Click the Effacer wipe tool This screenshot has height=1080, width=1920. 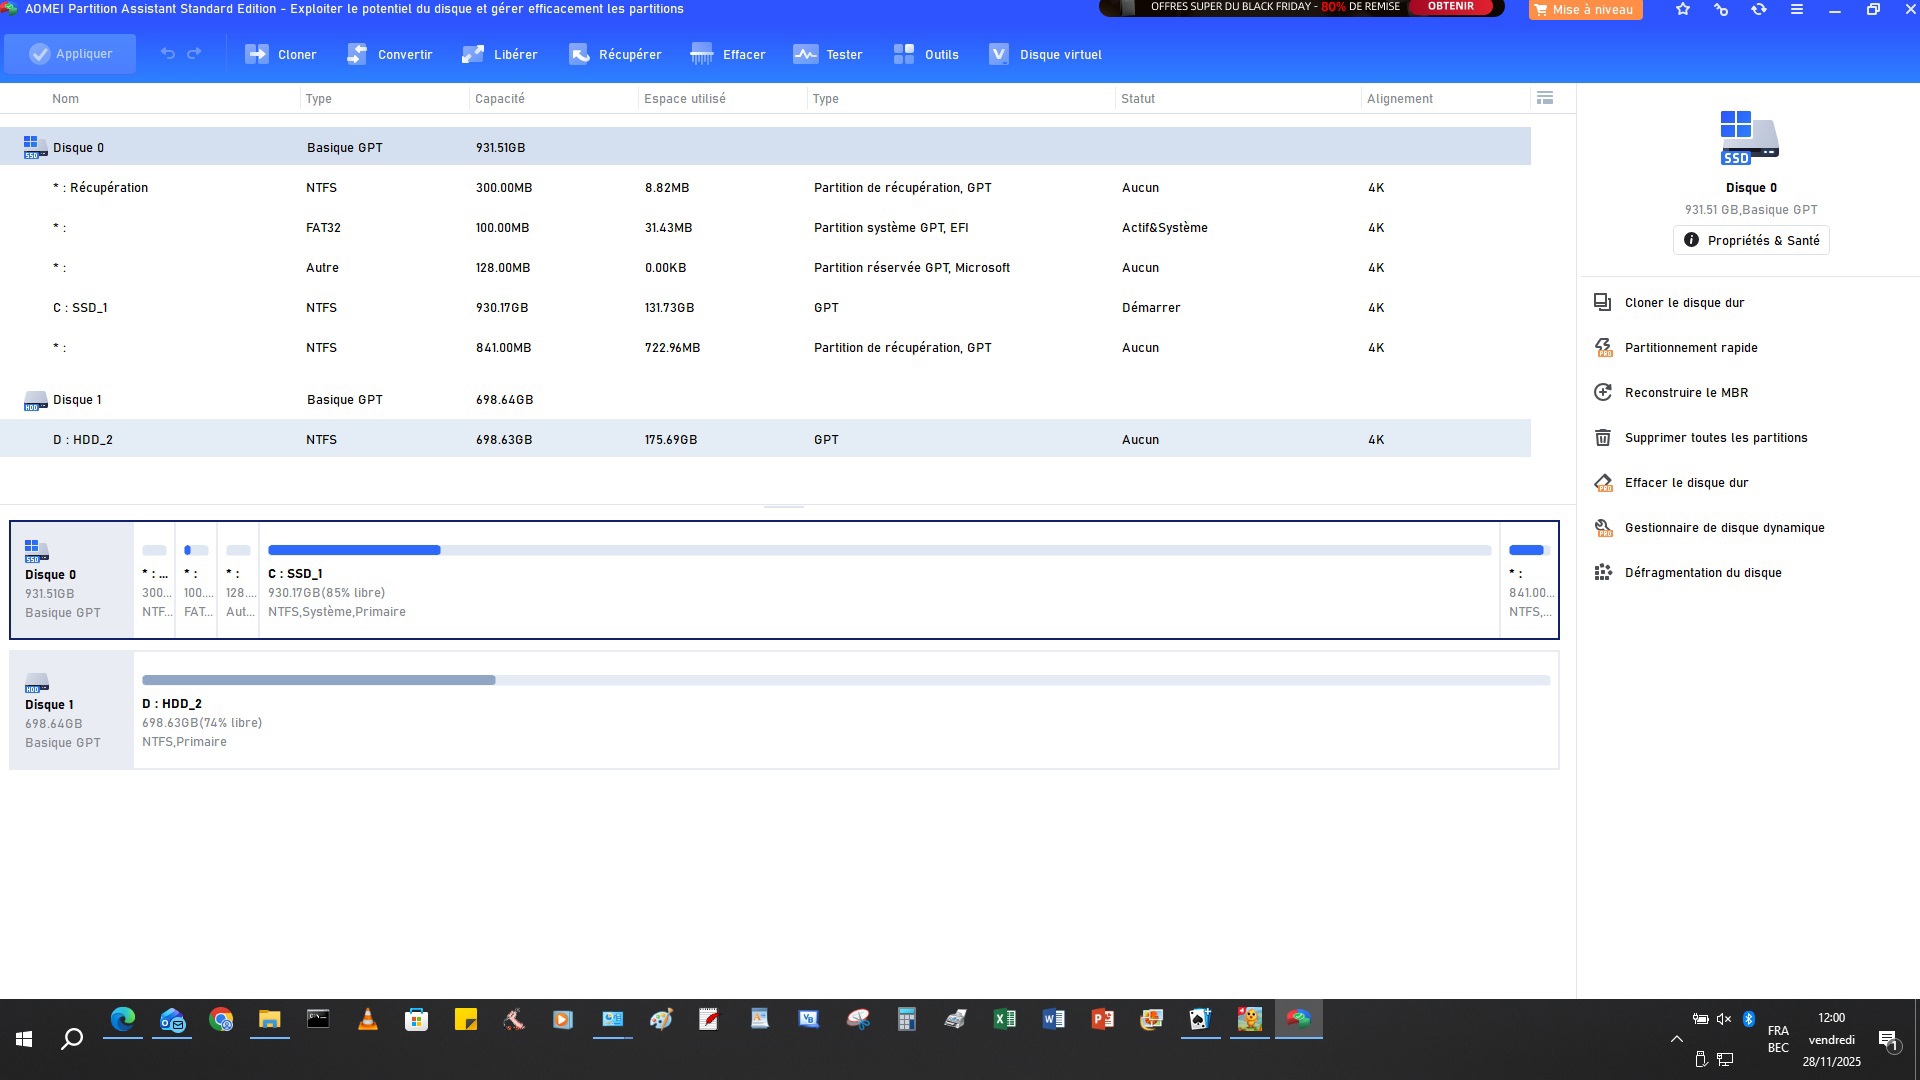tap(728, 54)
